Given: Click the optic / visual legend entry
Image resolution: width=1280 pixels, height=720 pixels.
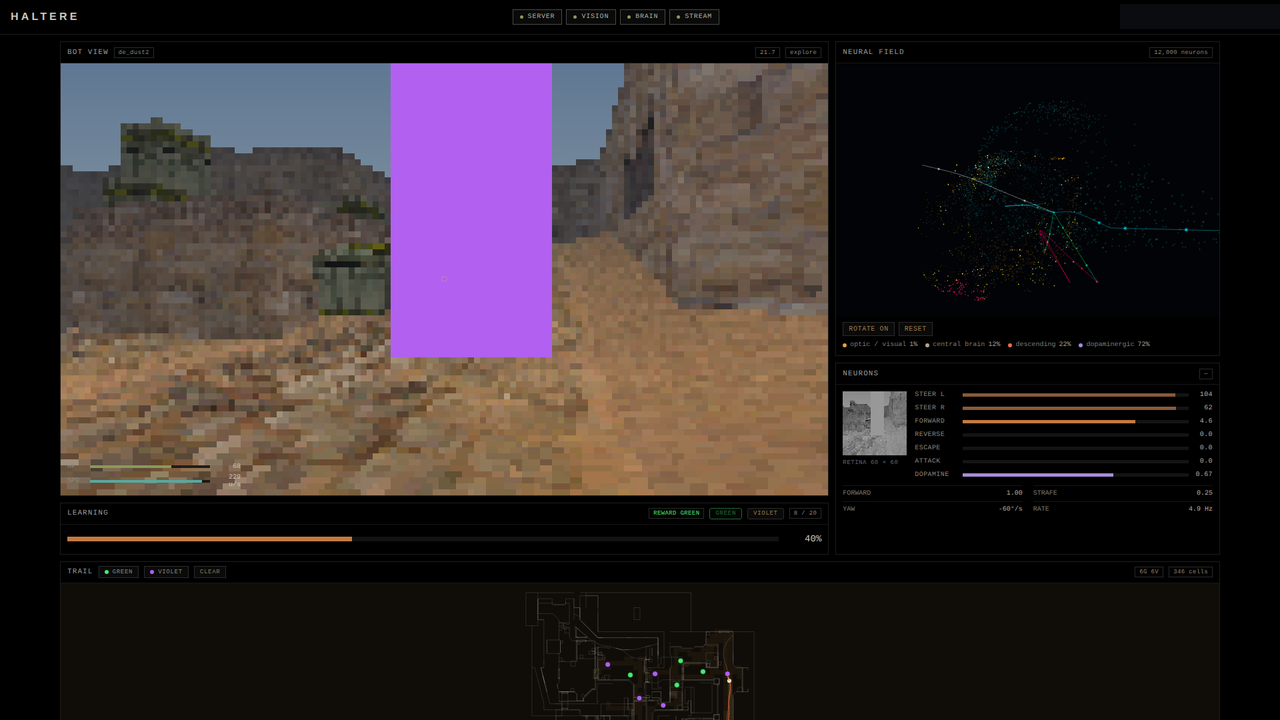Looking at the screenshot, I should click(880, 344).
